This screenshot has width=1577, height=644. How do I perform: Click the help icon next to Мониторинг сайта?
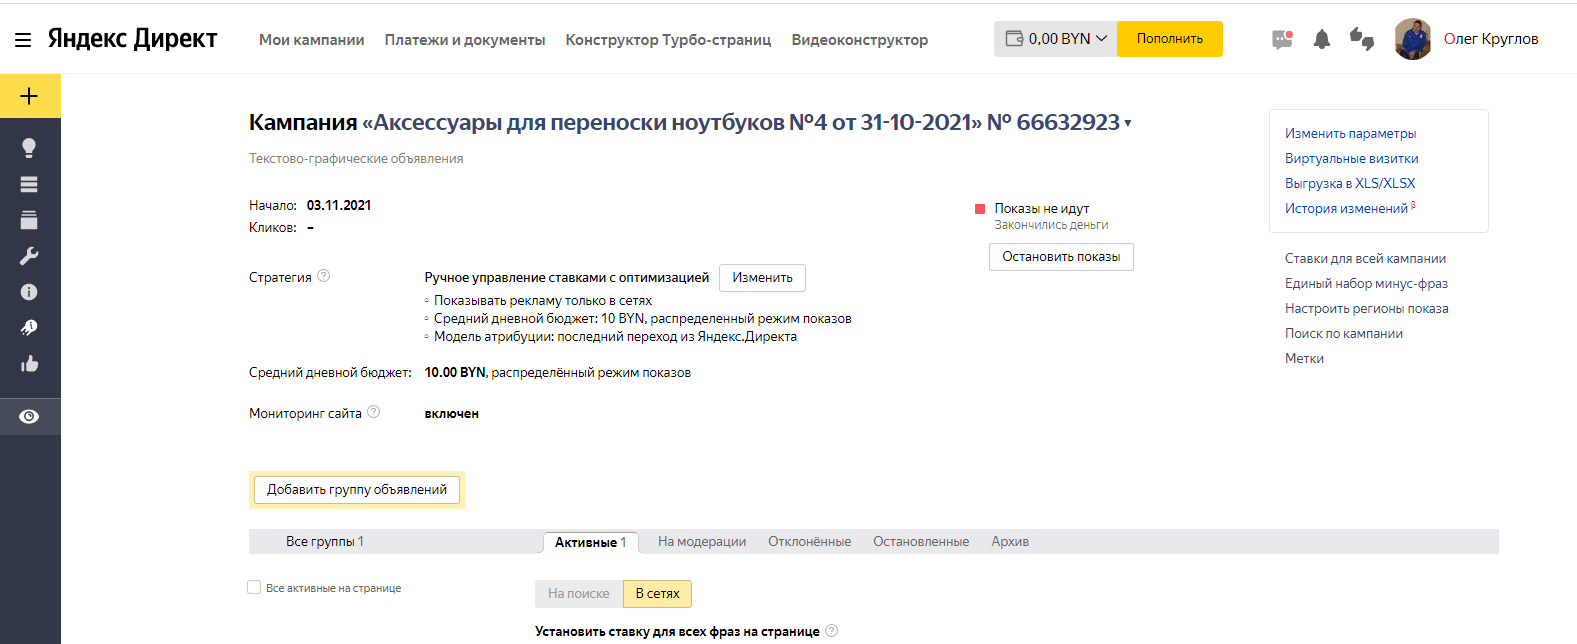[374, 412]
